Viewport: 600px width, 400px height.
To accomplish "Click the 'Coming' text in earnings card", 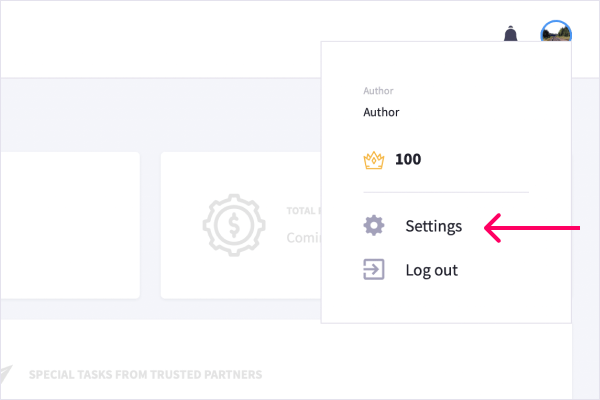I will pos(303,238).
